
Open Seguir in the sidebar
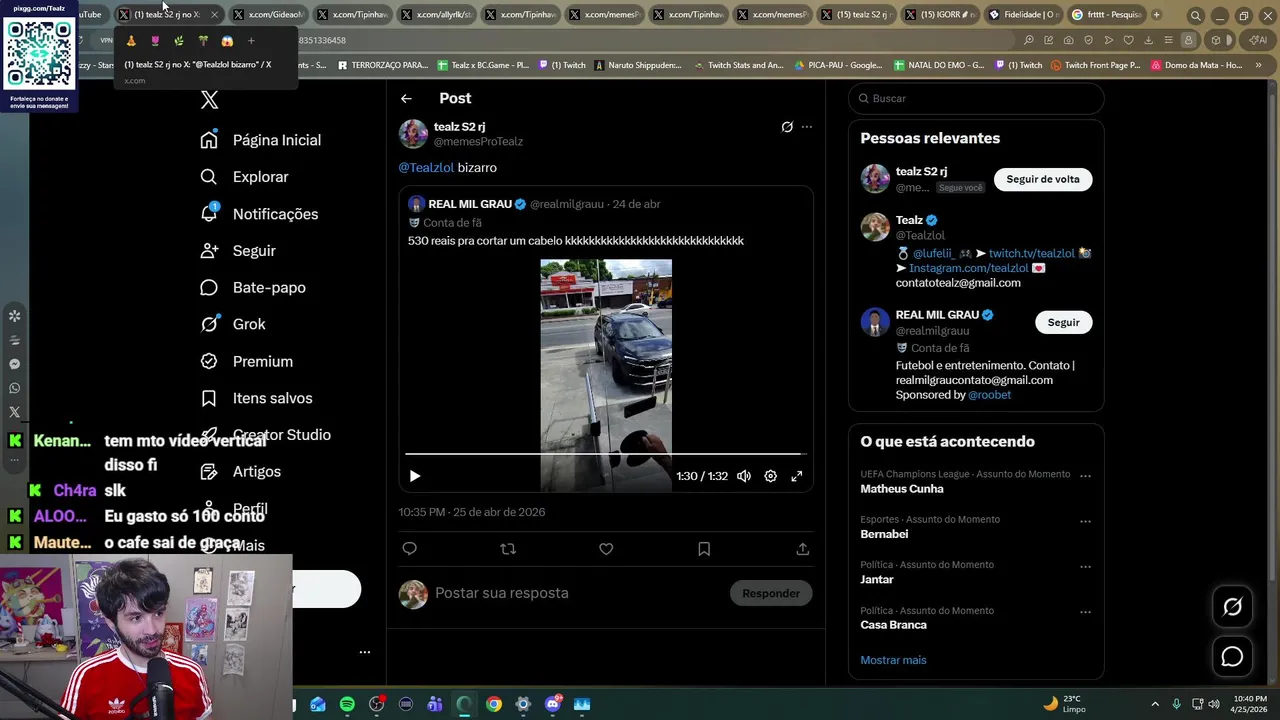[x=238, y=251]
